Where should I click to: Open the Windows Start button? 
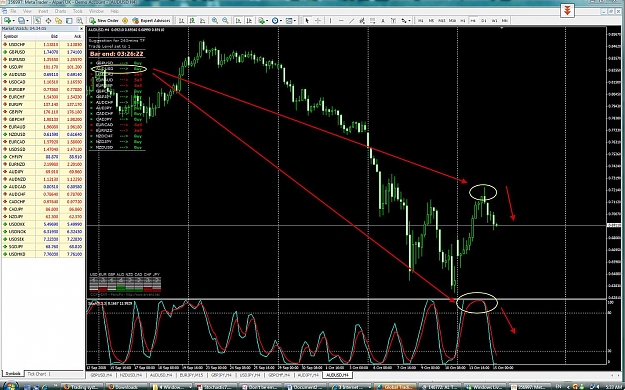(11, 386)
